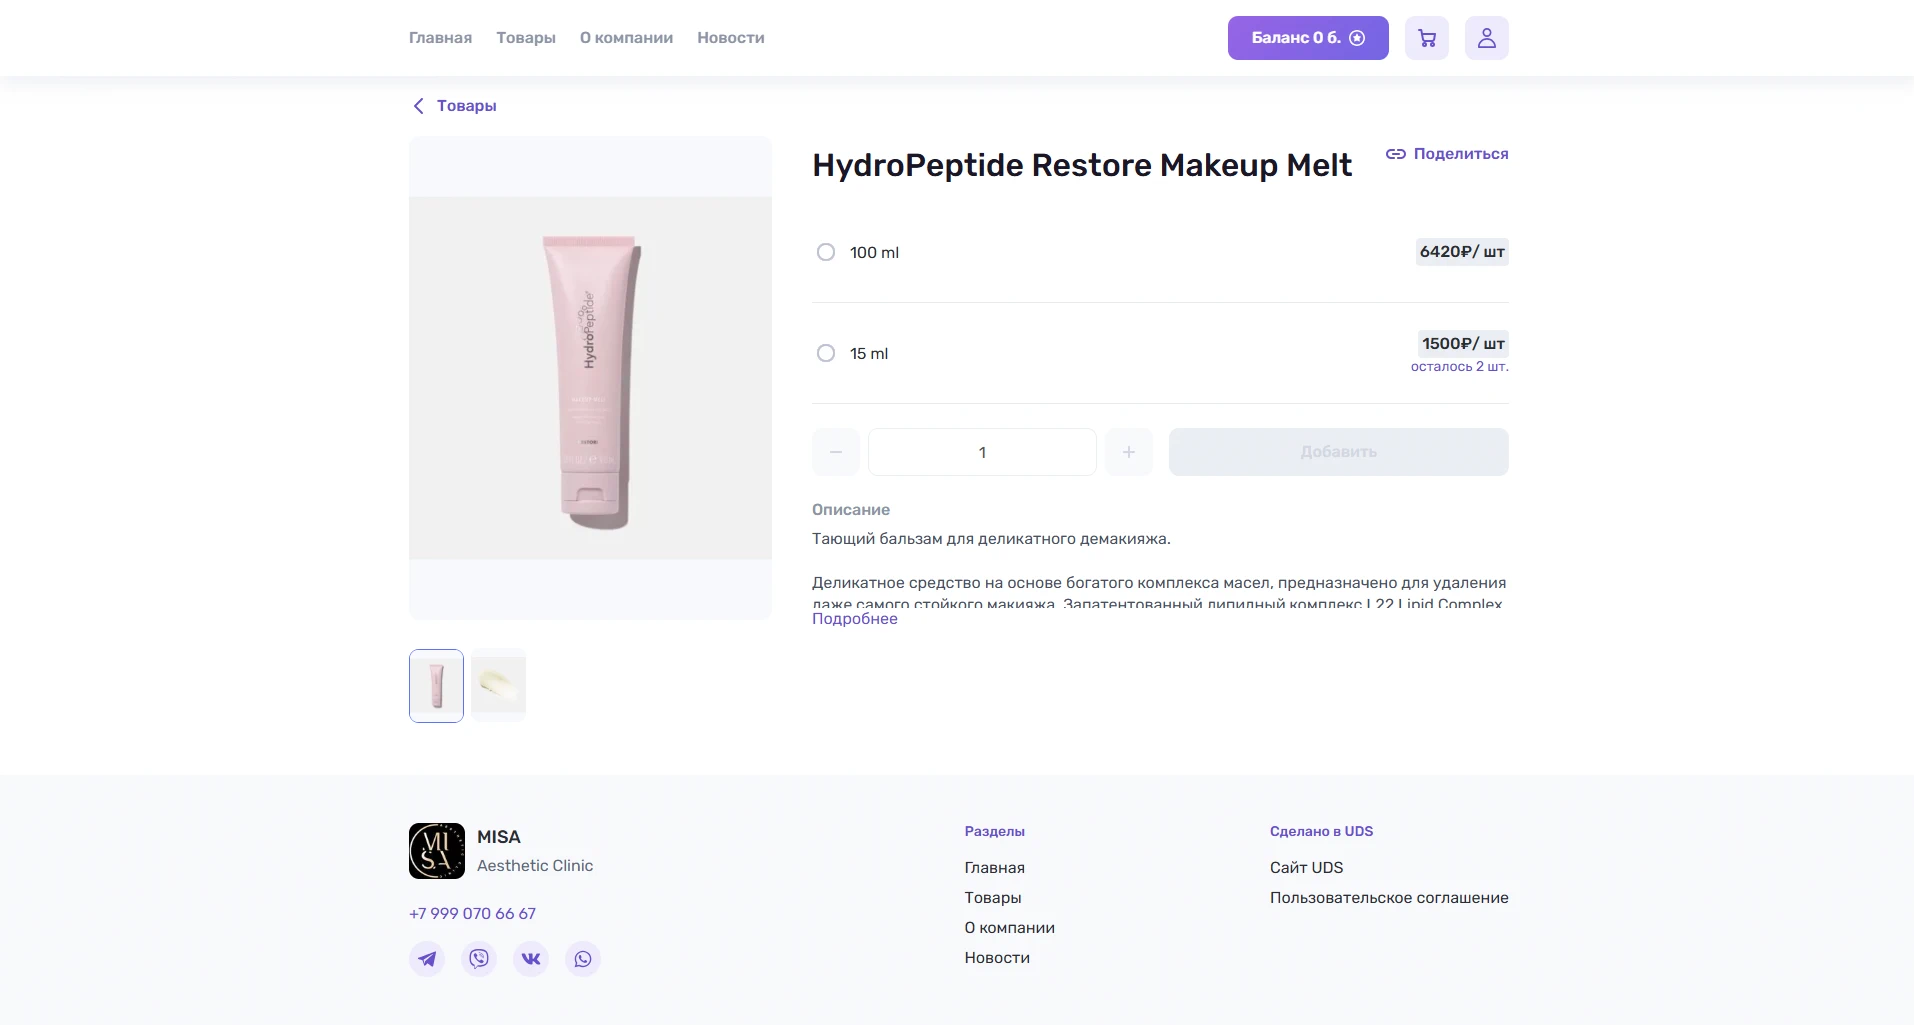Image resolution: width=1914 pixels, height=1025 pixels.
Task: Click the Telegram icon in footer
Action: (427, 959)
